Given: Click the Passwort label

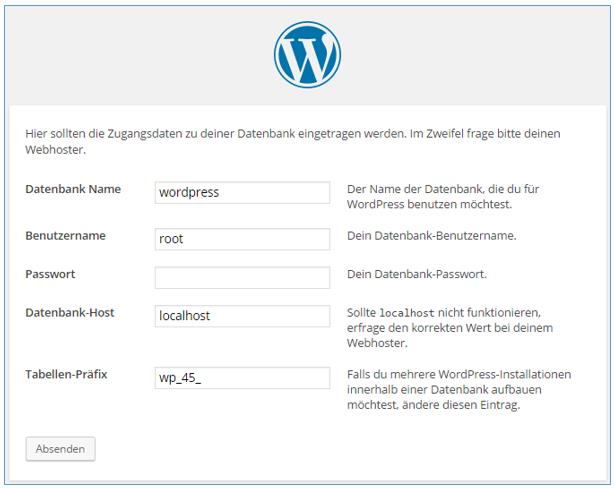Looking at the screenshot, I should [50, 274].
